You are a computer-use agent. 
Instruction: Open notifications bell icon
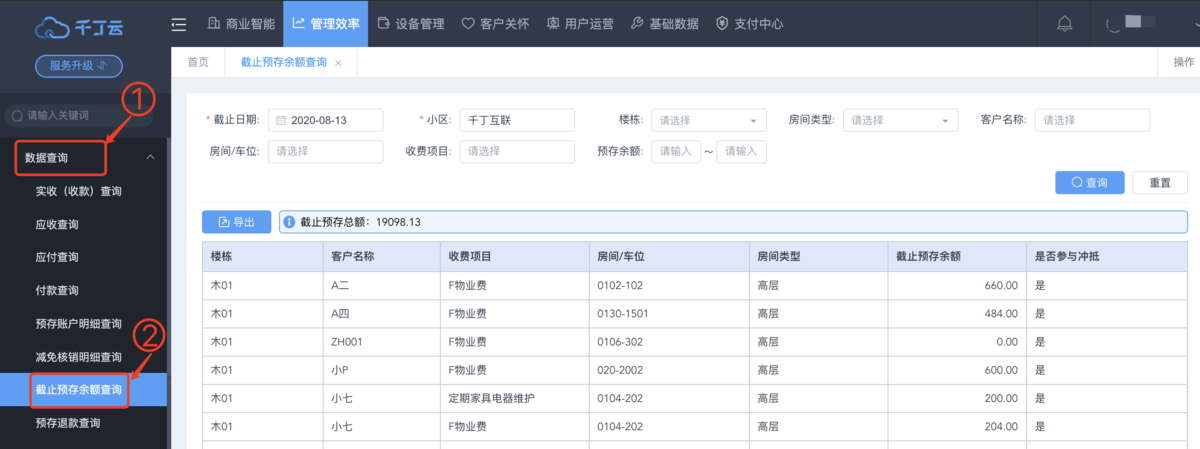pyautogui.click(x=1065, y=24)
